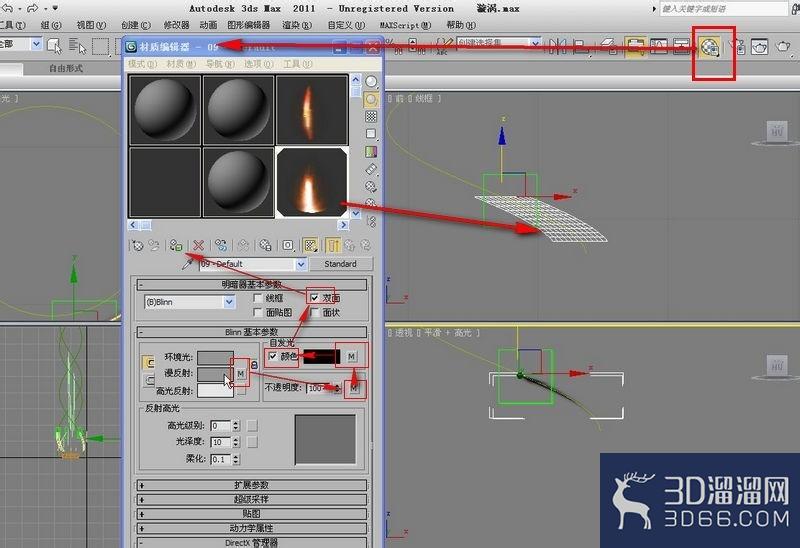Expand 扩展参数 rollout
This screenshot has height=548, width=800.
point(252,485)
